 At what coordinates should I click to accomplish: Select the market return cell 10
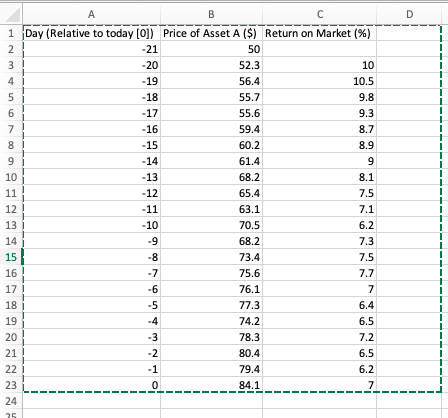point(320,65)
